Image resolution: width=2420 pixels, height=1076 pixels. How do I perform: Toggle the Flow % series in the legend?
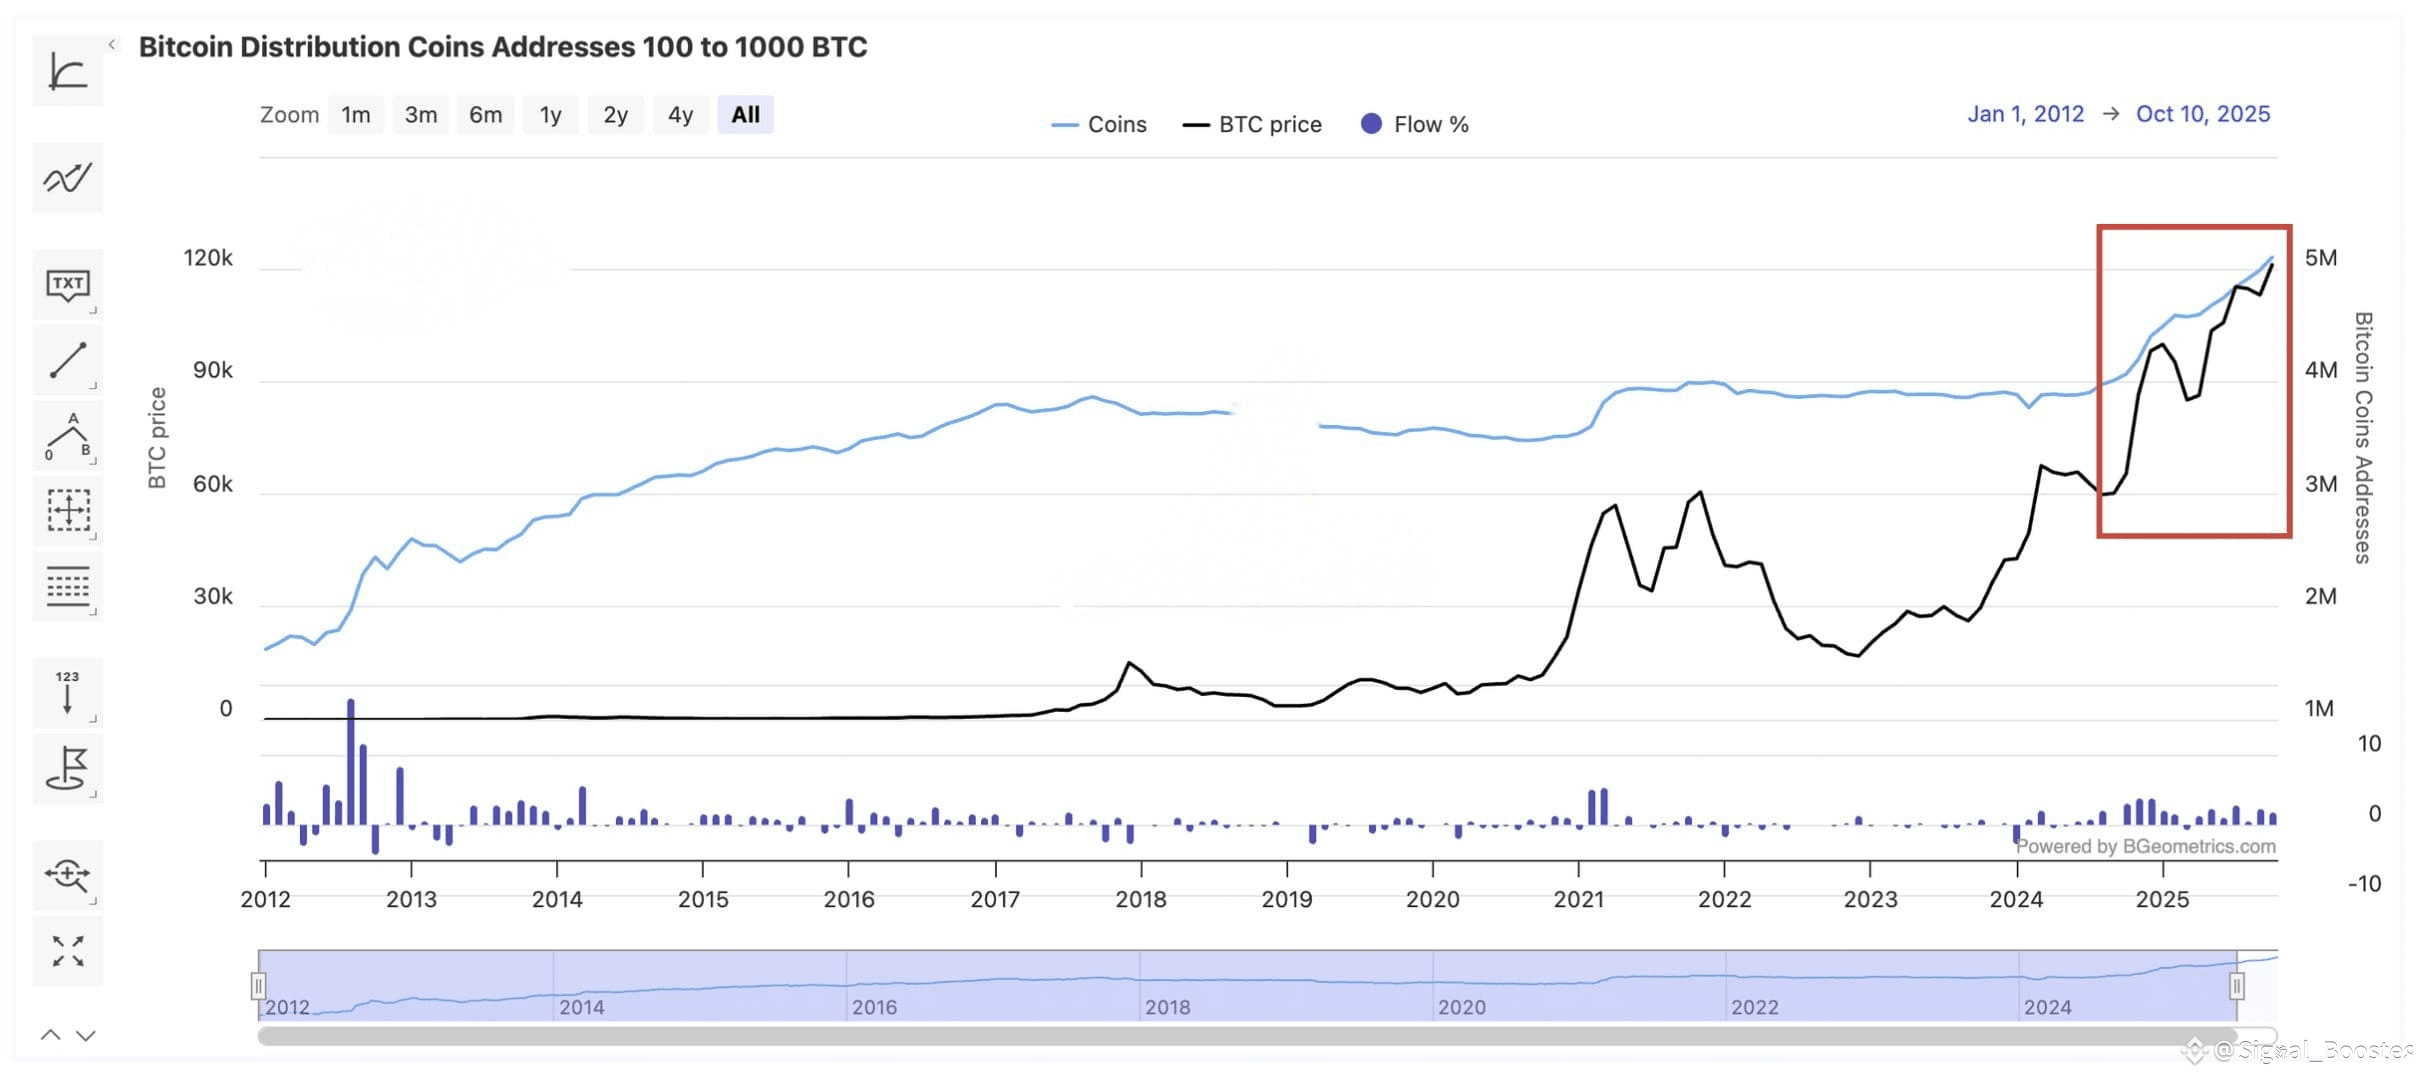coord(1415,125)
